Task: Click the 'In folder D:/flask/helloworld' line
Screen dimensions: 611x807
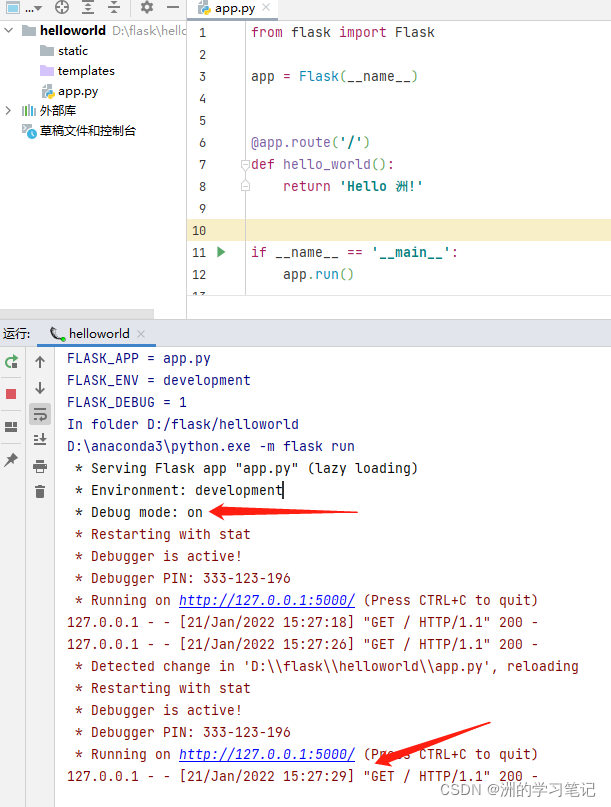Action: pyautogui.click(x=183, y=424)
